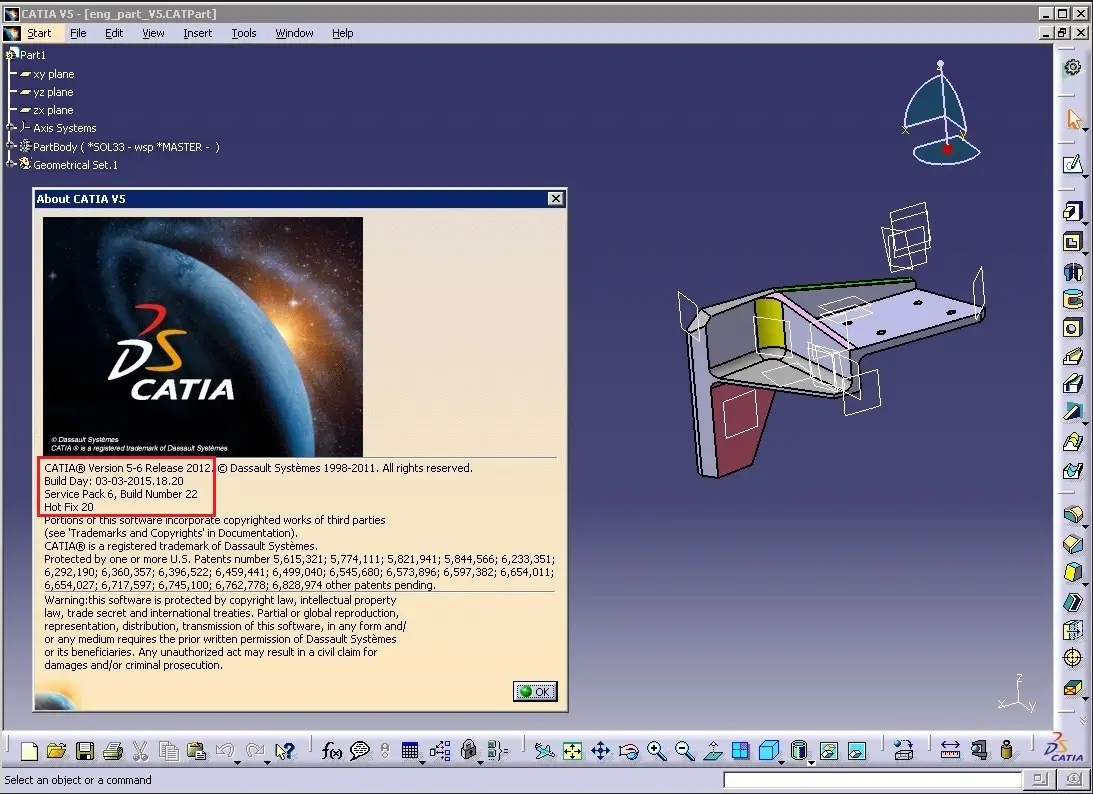The height and width of the screenshot is (794, 1093).
Task: Close the About CATIA V5 dialog
Action: [x=556, y=199]
